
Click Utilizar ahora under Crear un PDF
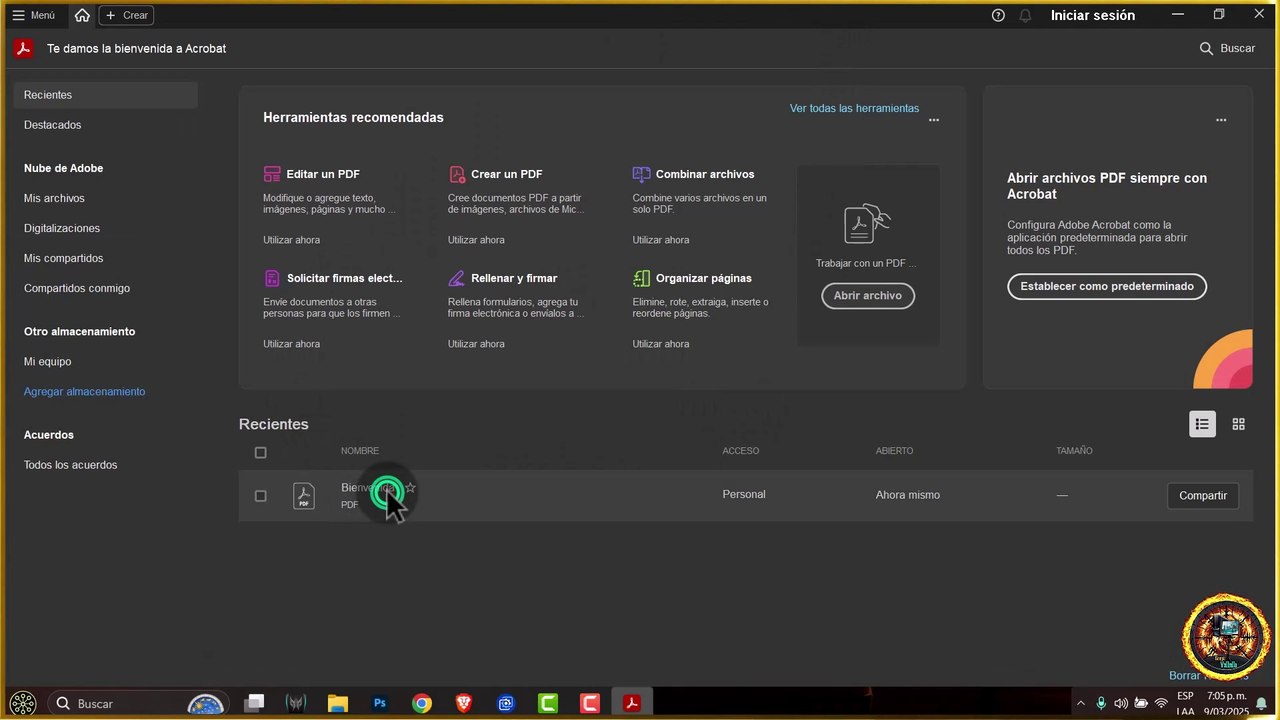click(476, 240)
